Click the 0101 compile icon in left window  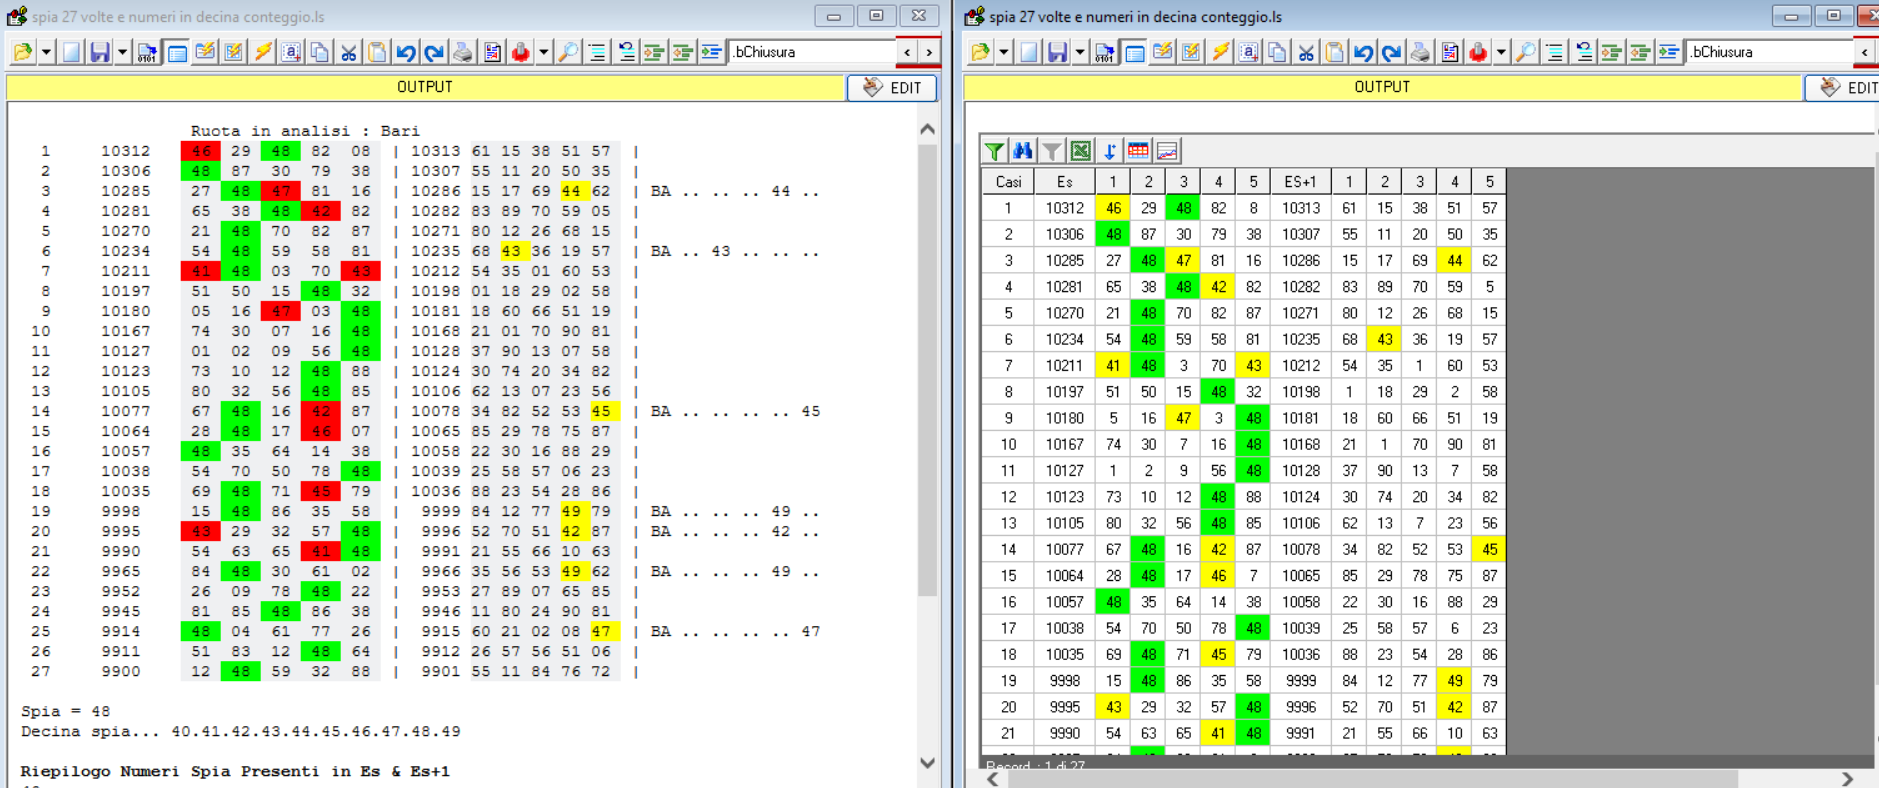click(x=147, y=52)
